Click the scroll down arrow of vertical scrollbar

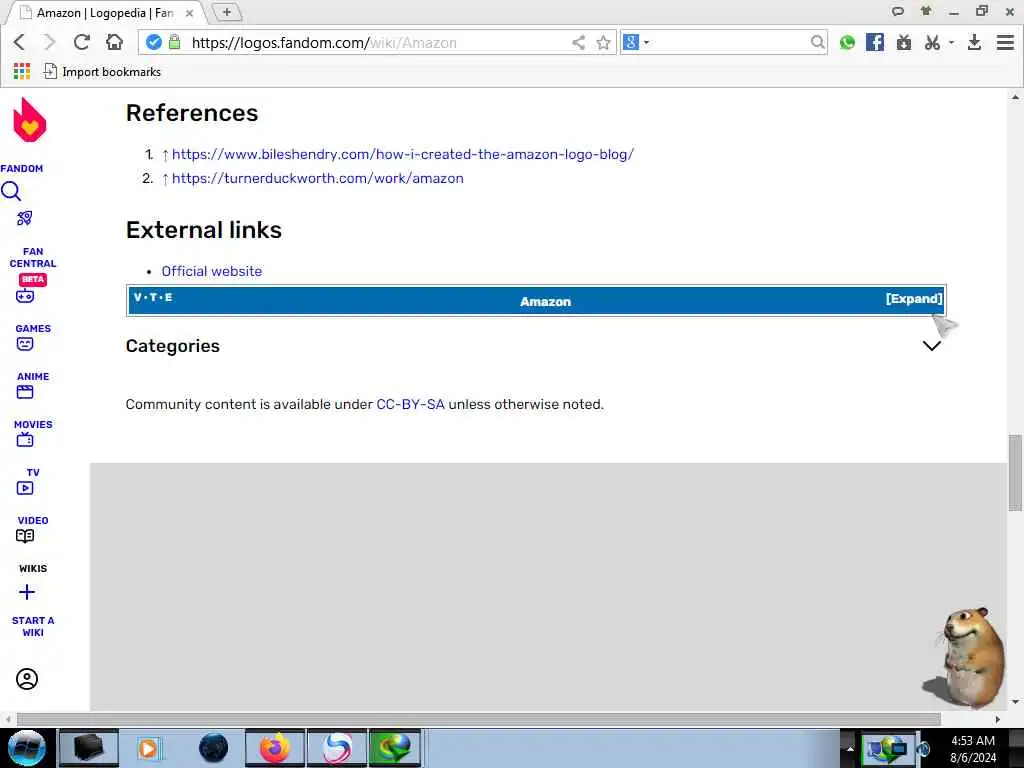[x=1015, y=702]
